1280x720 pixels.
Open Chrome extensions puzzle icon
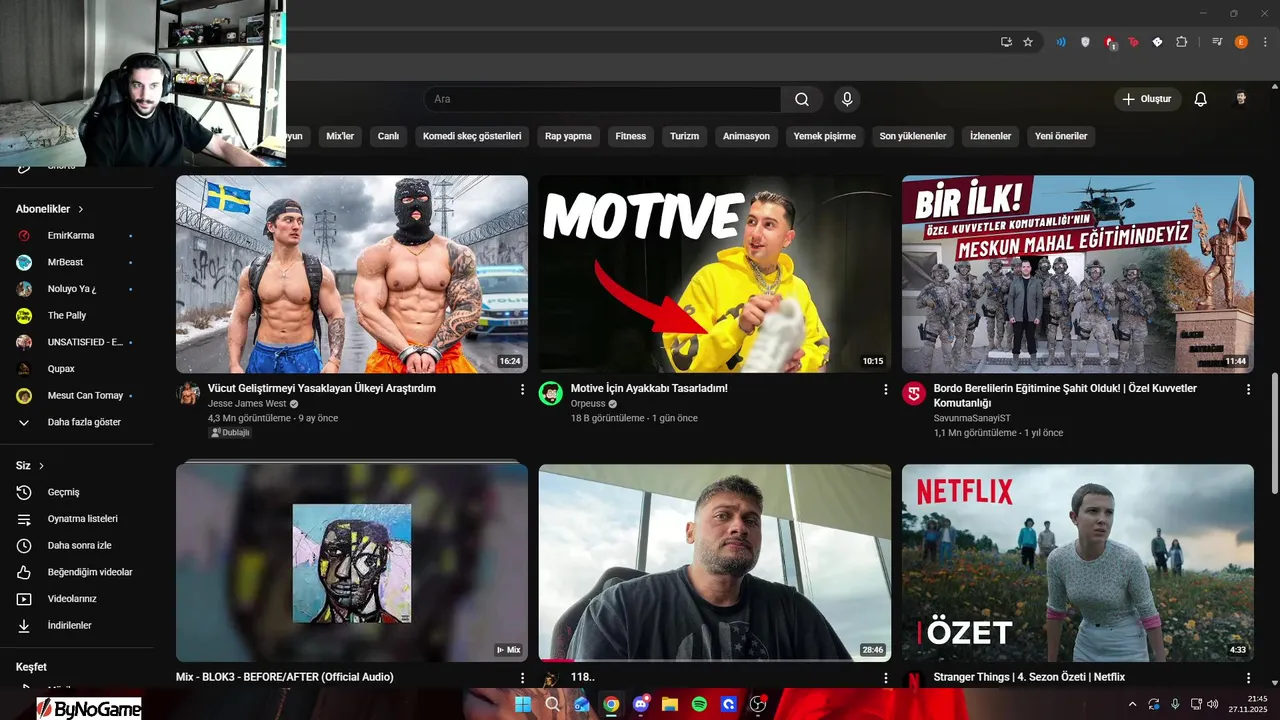[x=1182, y=42]
